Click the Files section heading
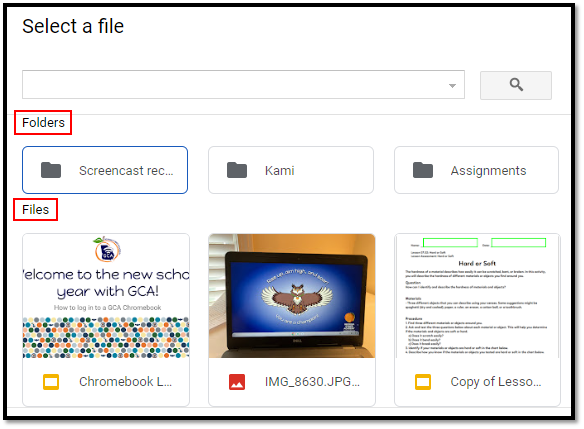 [x=35, y=210]
